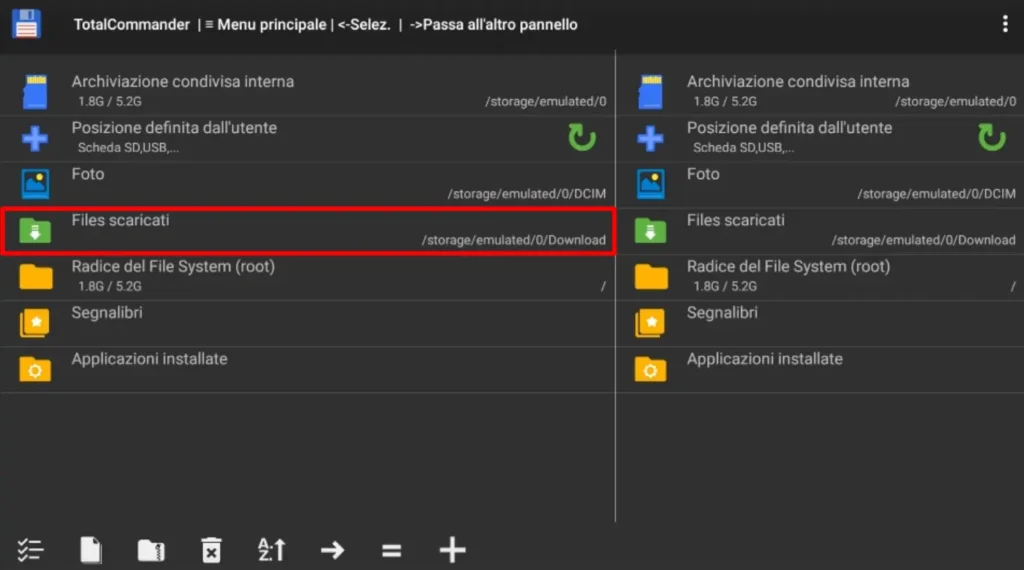The height and width of the screenshot is (570, 1024).
Task: Select the delete trash icon in toolbar
Action: coord(211,550)
